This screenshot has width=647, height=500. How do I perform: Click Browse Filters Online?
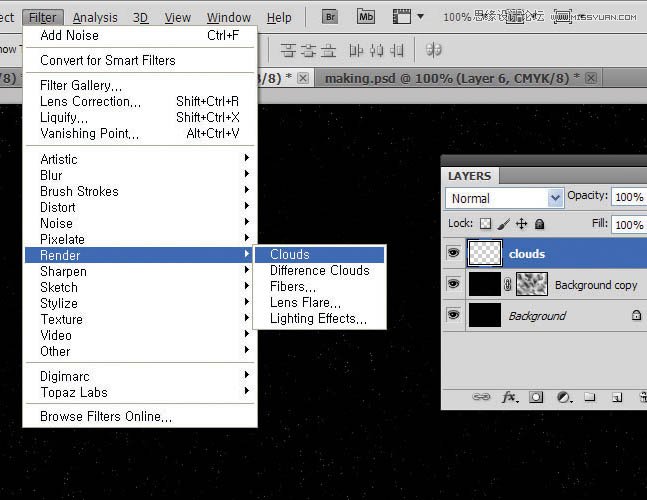coord(106,417)
